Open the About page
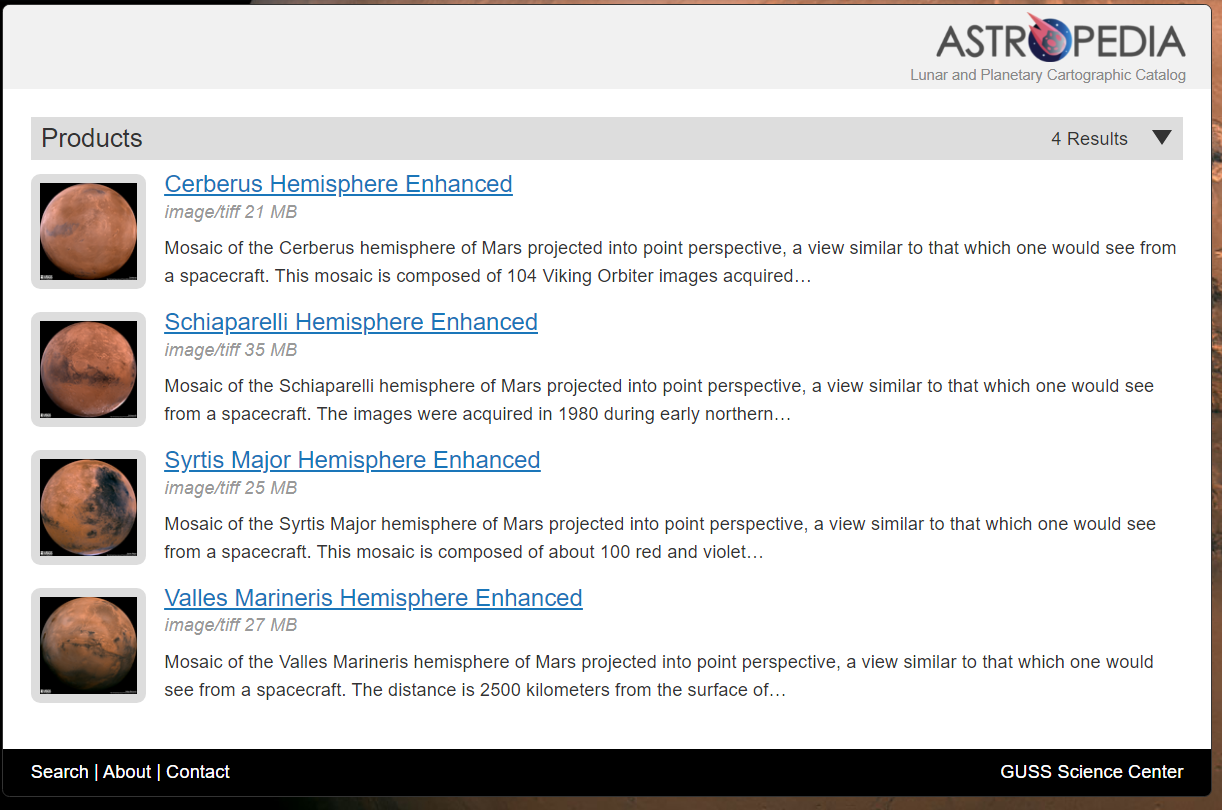 tap(127, 772)
